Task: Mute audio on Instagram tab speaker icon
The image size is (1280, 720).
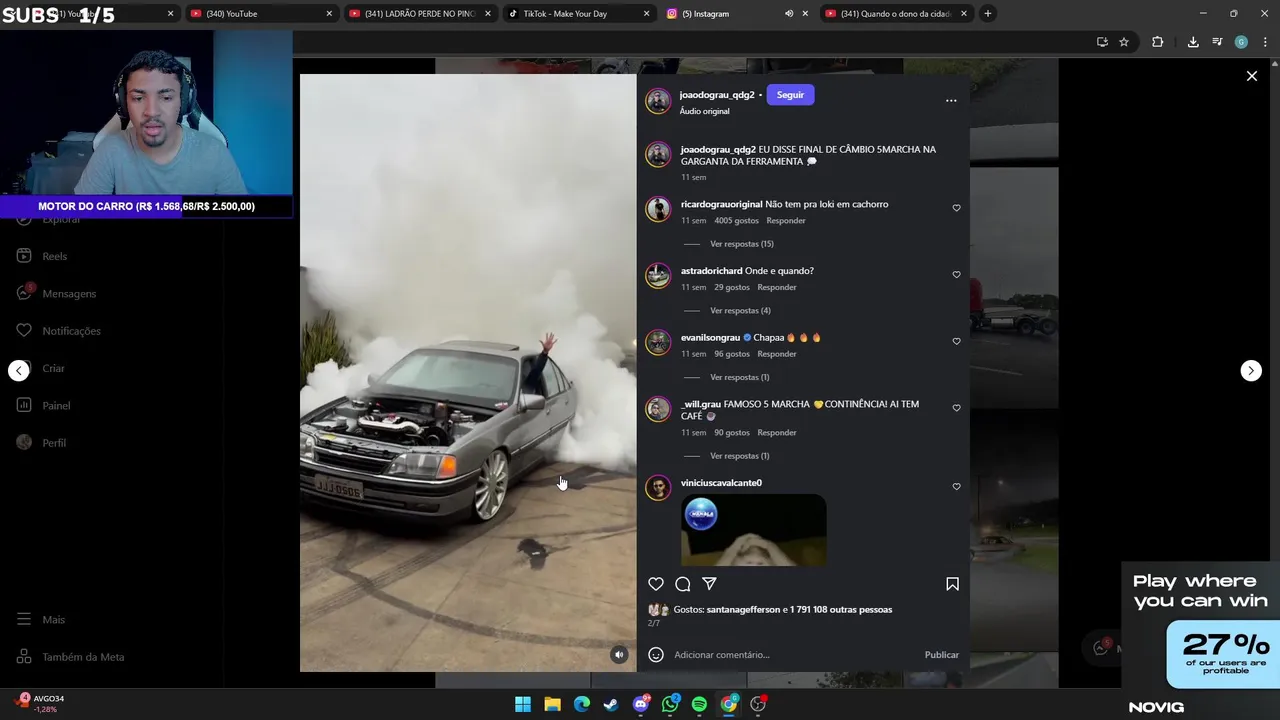Action: pyautogui.click(x=788, y=14)
